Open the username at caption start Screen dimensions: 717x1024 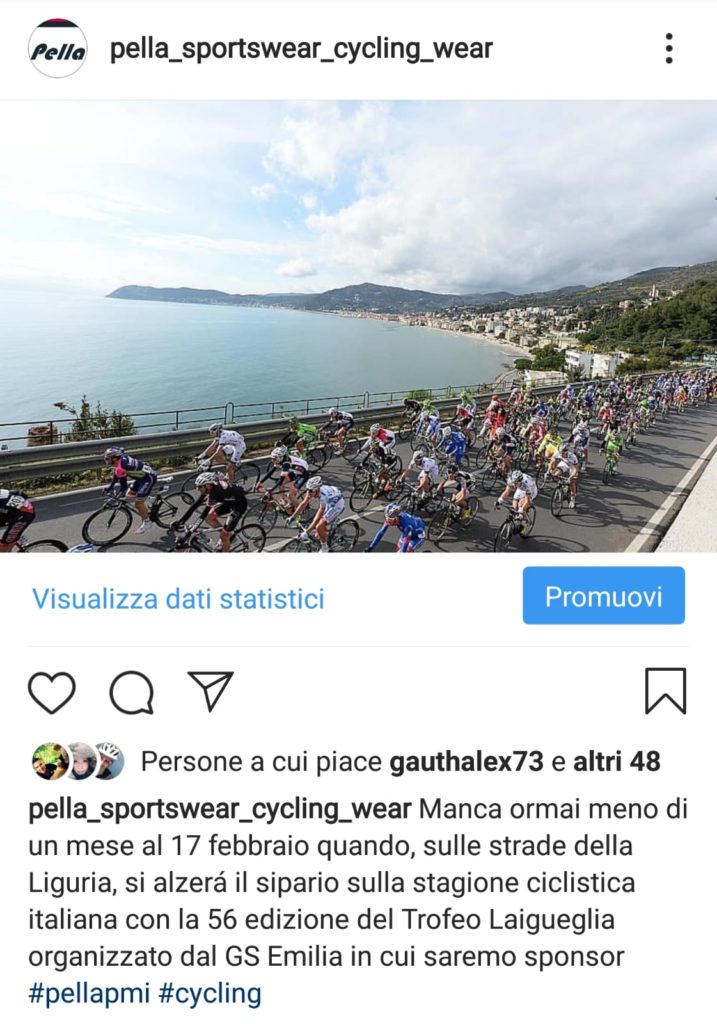click(x=219, y=810)
